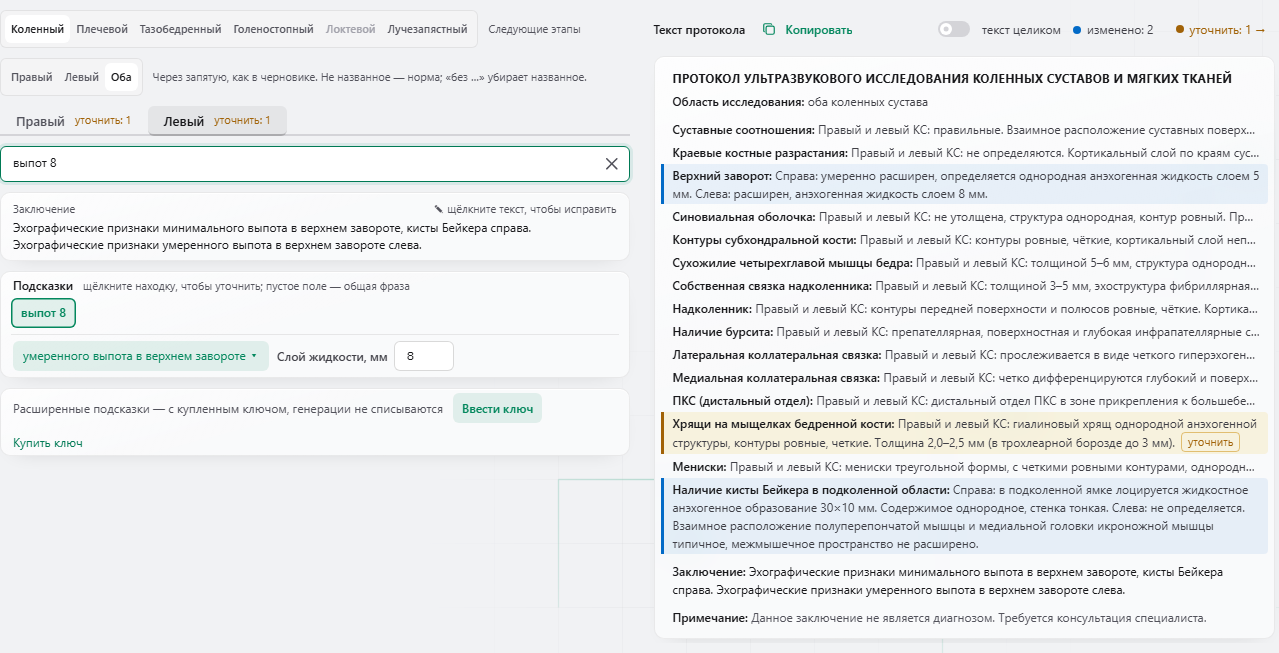Image resolution: width=1279 pixels, height=653 pixels.
Task: Open the 'умеренного выпота в верхнем завороте' dropdown
Action: 140,356
